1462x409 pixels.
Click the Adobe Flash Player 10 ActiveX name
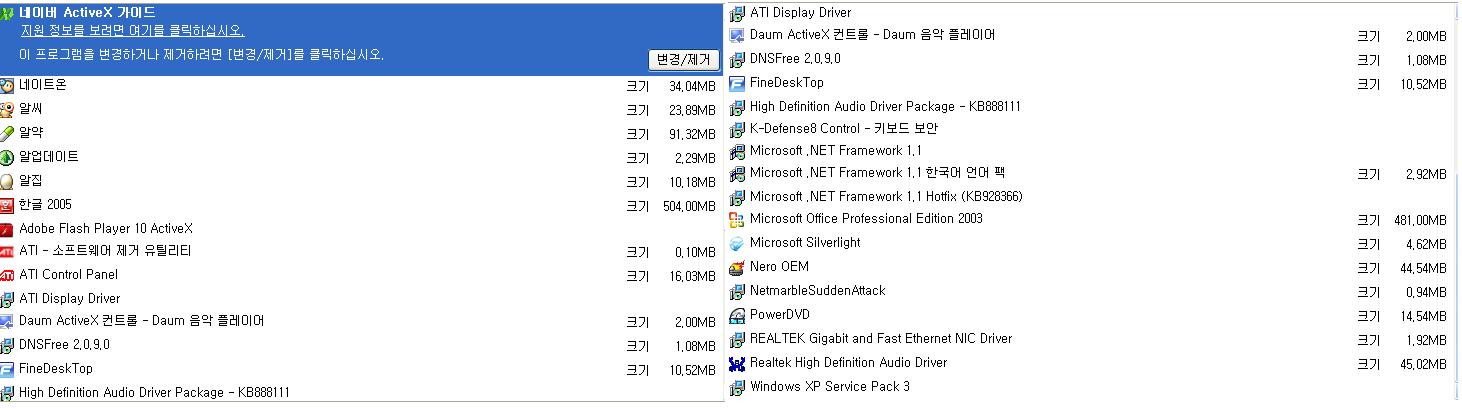[x=106, y=229]
